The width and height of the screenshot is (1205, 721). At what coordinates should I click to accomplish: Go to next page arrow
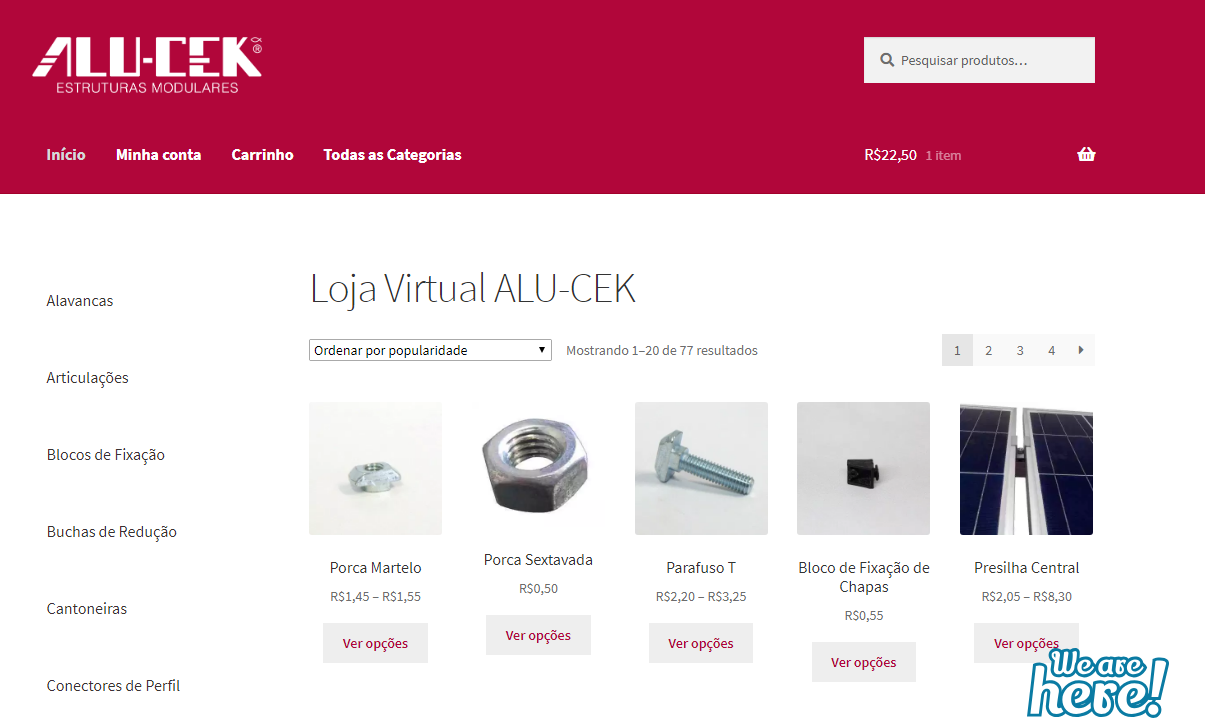1081,350
